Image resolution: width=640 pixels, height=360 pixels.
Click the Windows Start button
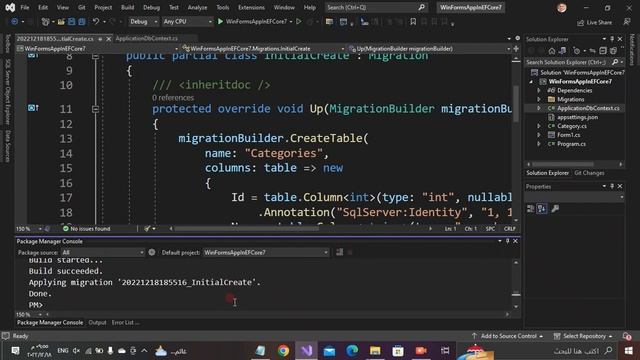(629, 351)
